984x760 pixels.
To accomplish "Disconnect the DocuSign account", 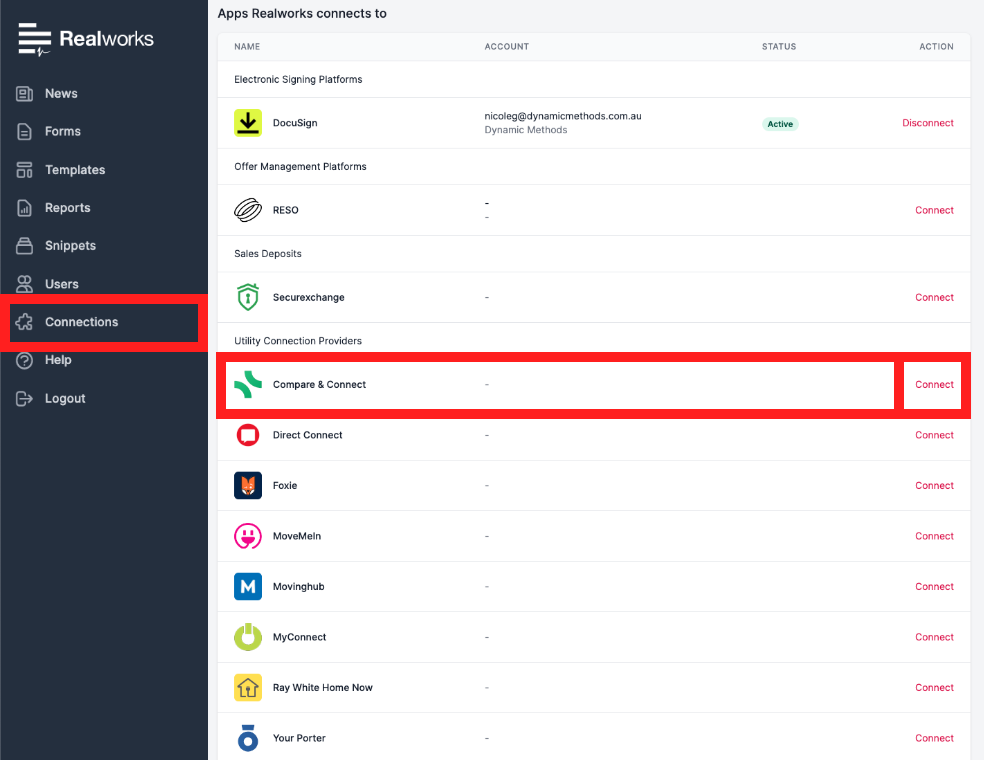I will [x=928, y=123].
